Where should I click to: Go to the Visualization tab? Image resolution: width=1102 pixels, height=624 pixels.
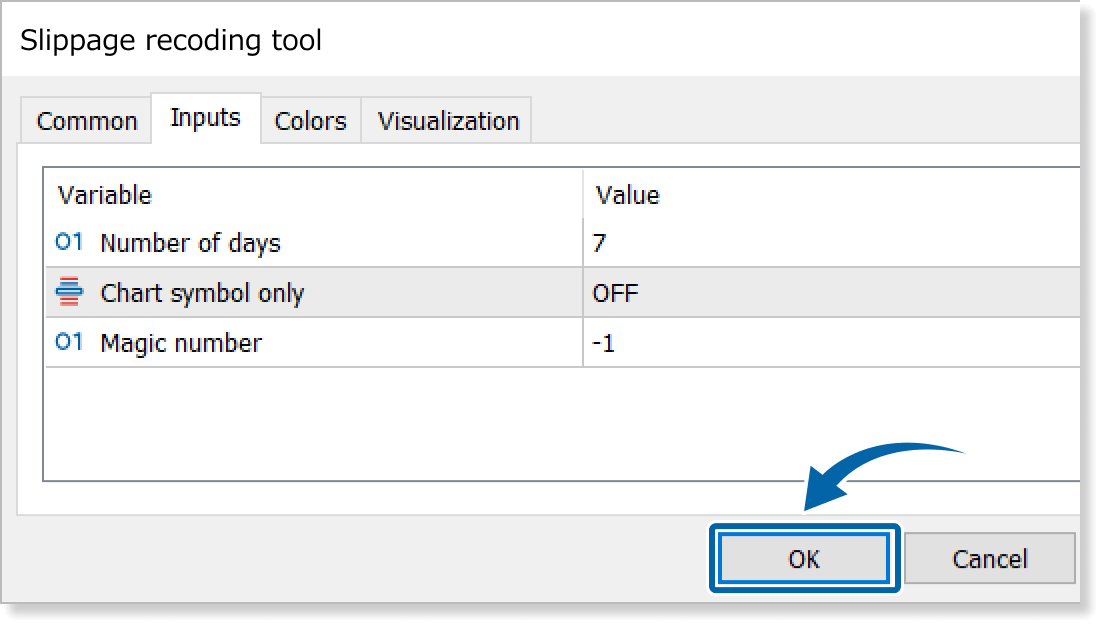pos(448,121)
